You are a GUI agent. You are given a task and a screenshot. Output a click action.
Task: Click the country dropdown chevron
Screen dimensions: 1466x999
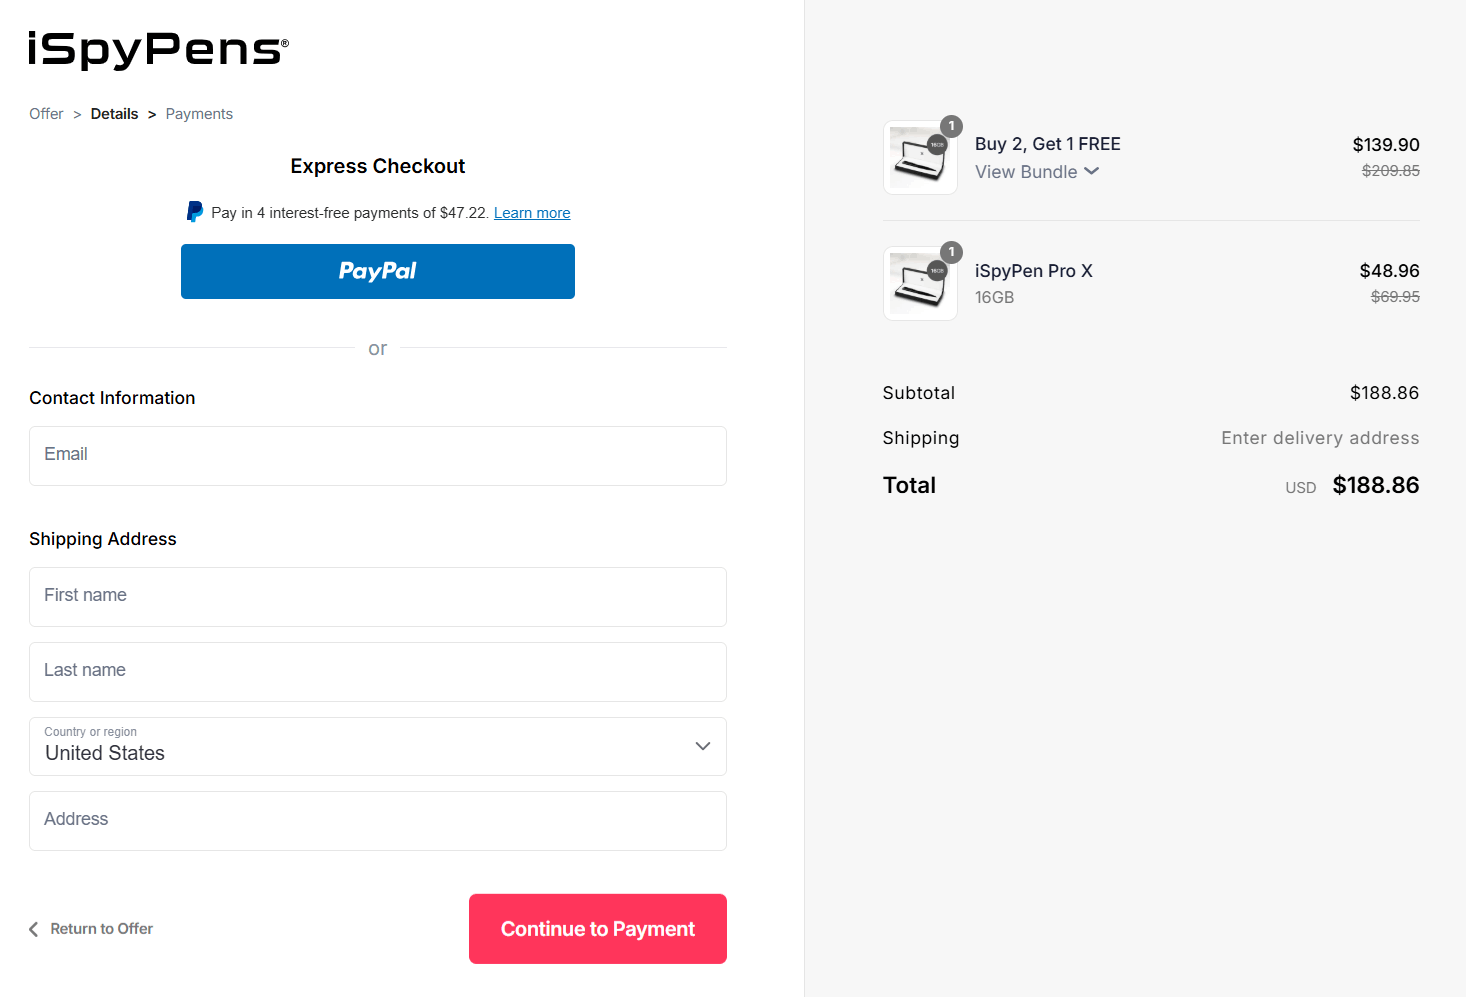click(x=702, y=746)
